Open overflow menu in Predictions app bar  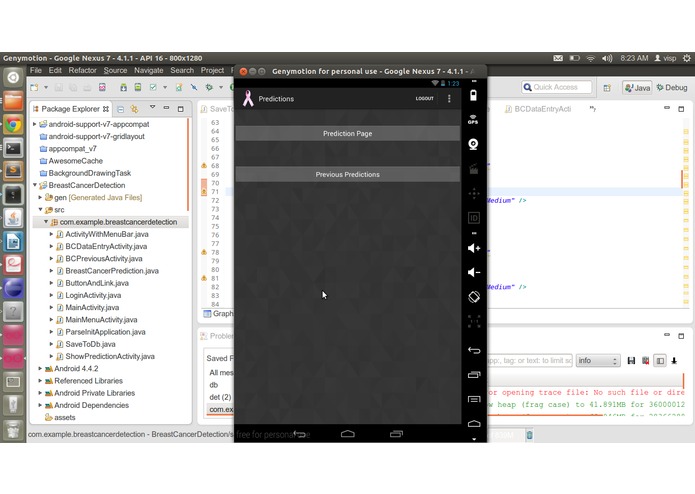(449, 99)
